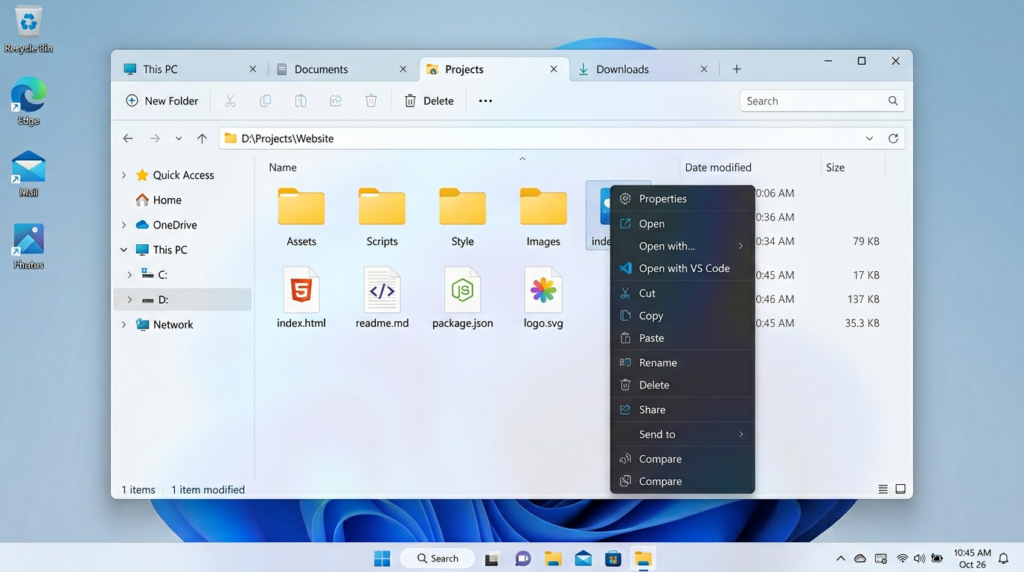Select Rename in the context menu
The image size is (1024, 572).
coord(658,362)
